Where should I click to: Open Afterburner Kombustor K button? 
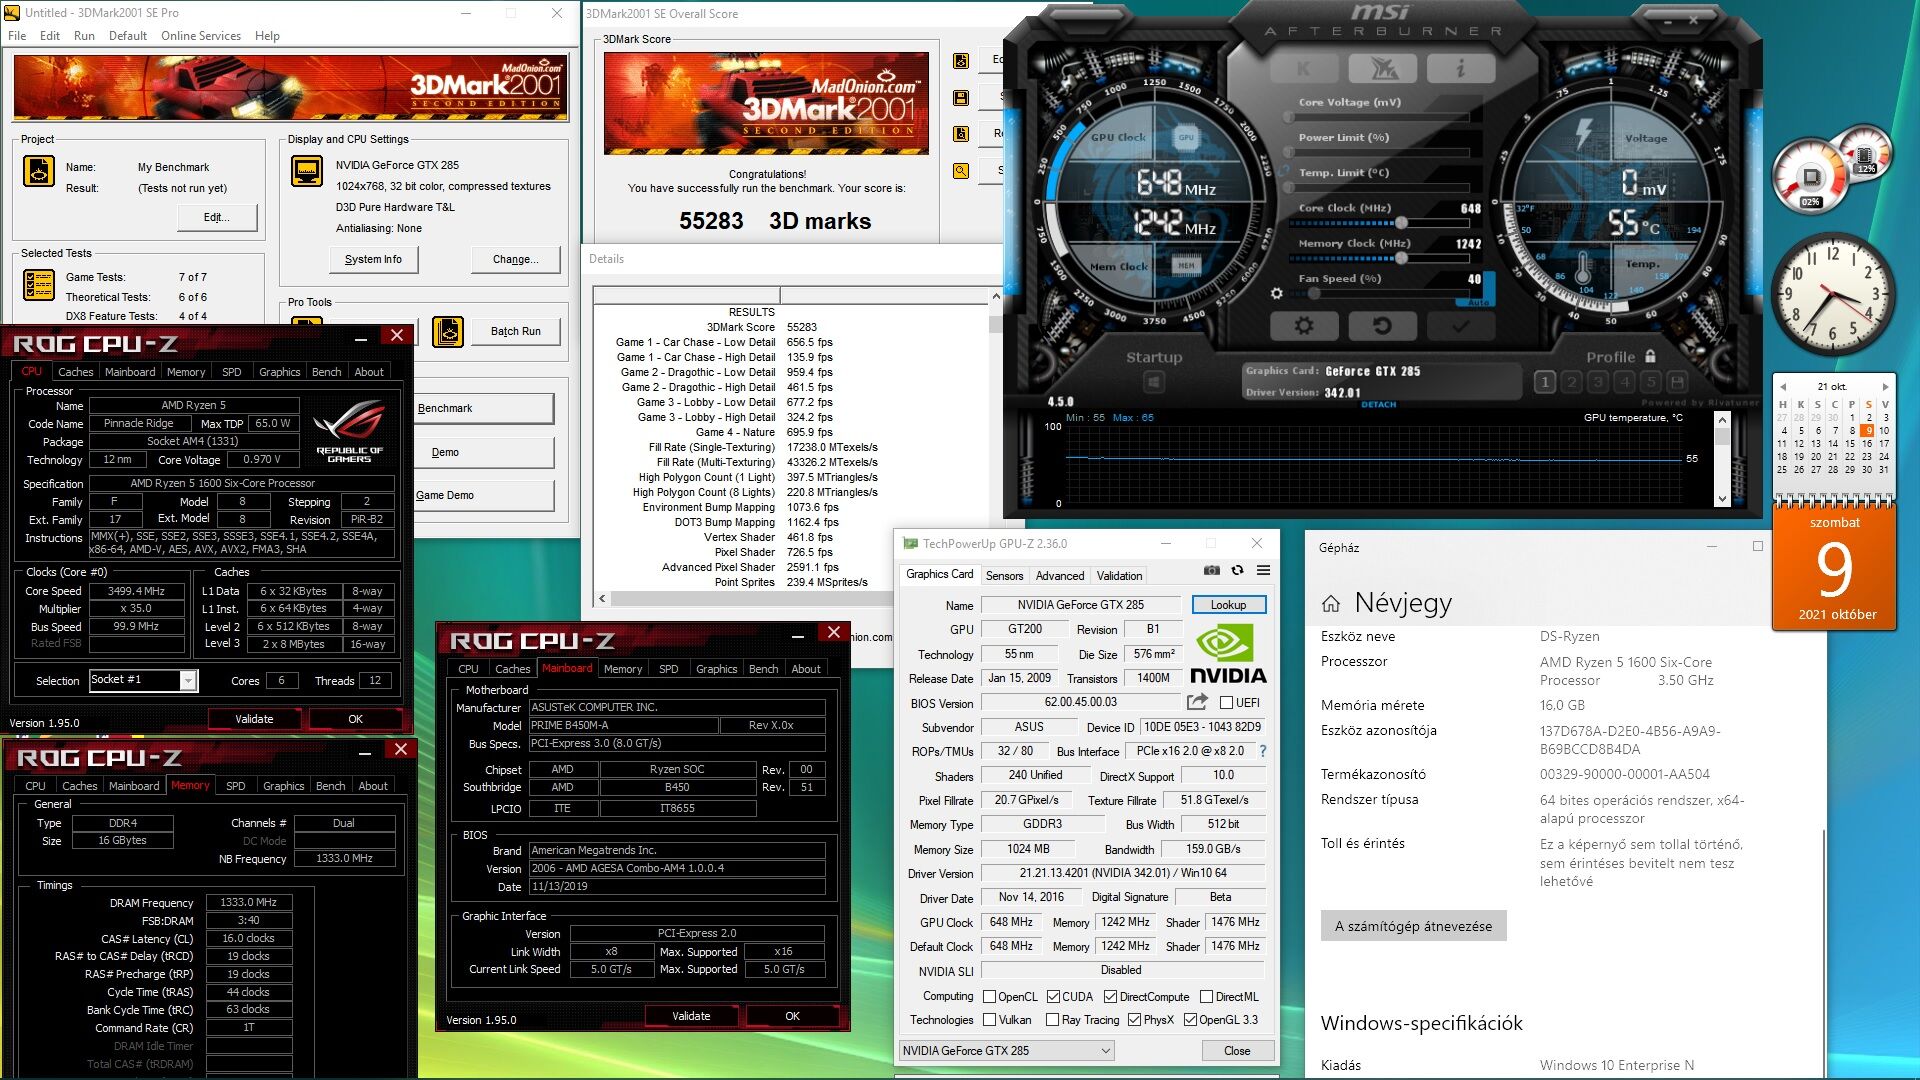point(1303,69)
